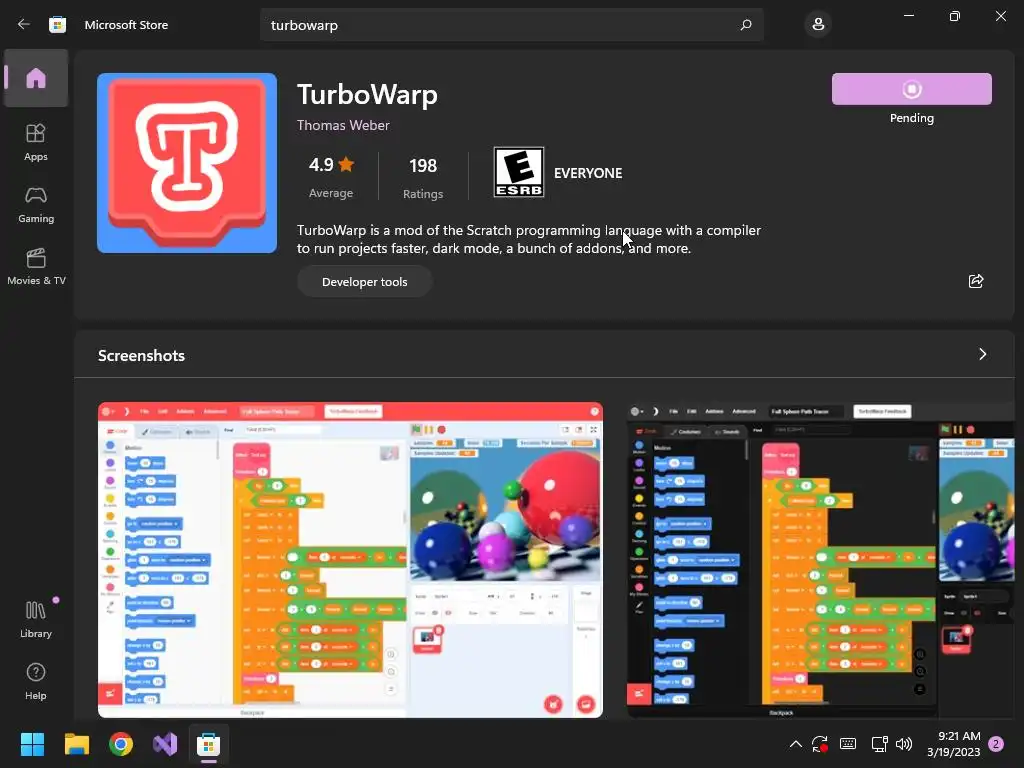This screenshot has height=768, width=1024.
Task: Open the dark theme TurboWarp screenshot
Action: [821, 560]
